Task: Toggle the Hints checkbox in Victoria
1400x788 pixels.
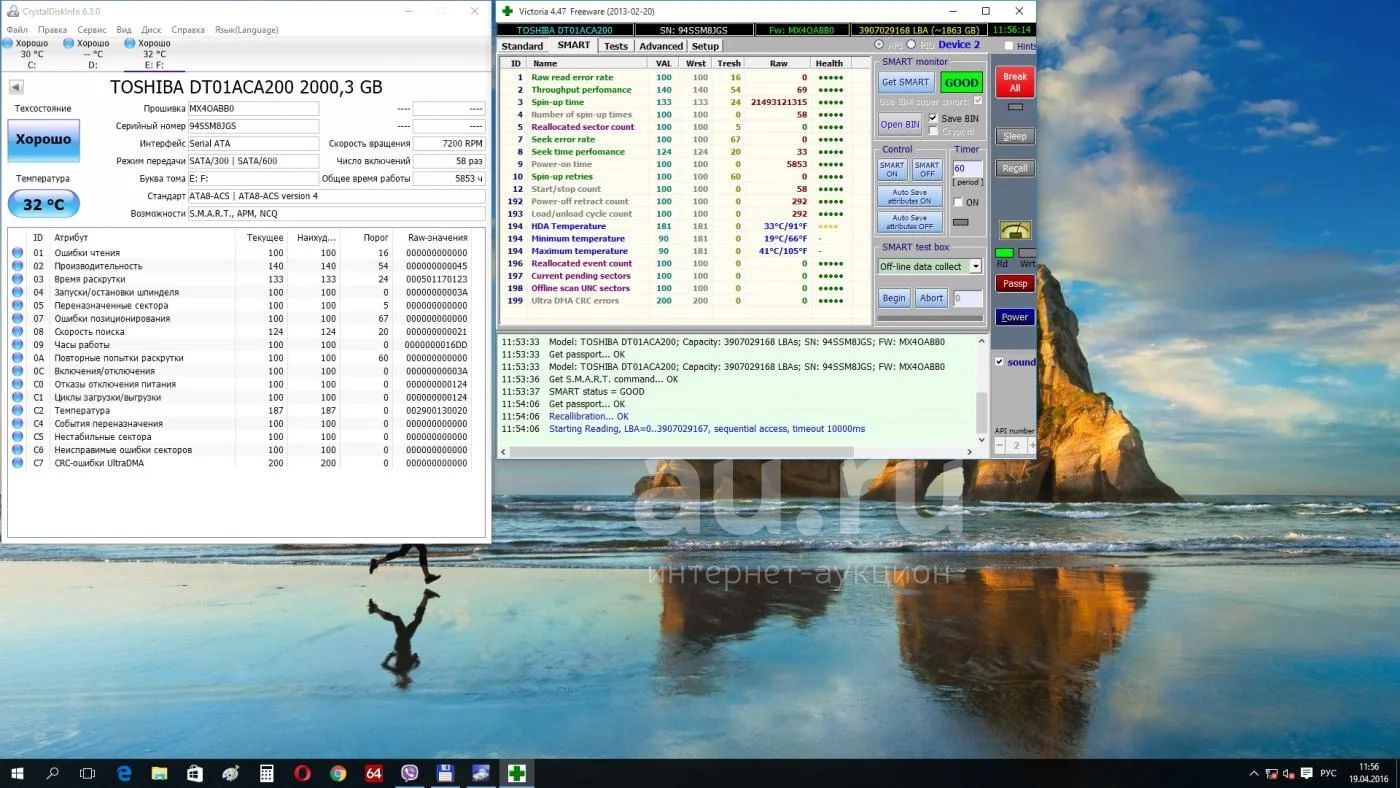Action: click(x=1009, y=46)
